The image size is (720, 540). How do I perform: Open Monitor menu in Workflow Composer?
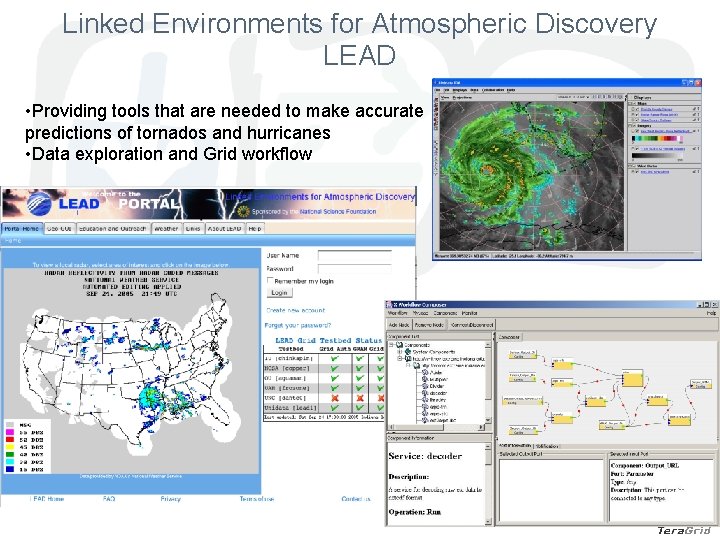point(469,313)
